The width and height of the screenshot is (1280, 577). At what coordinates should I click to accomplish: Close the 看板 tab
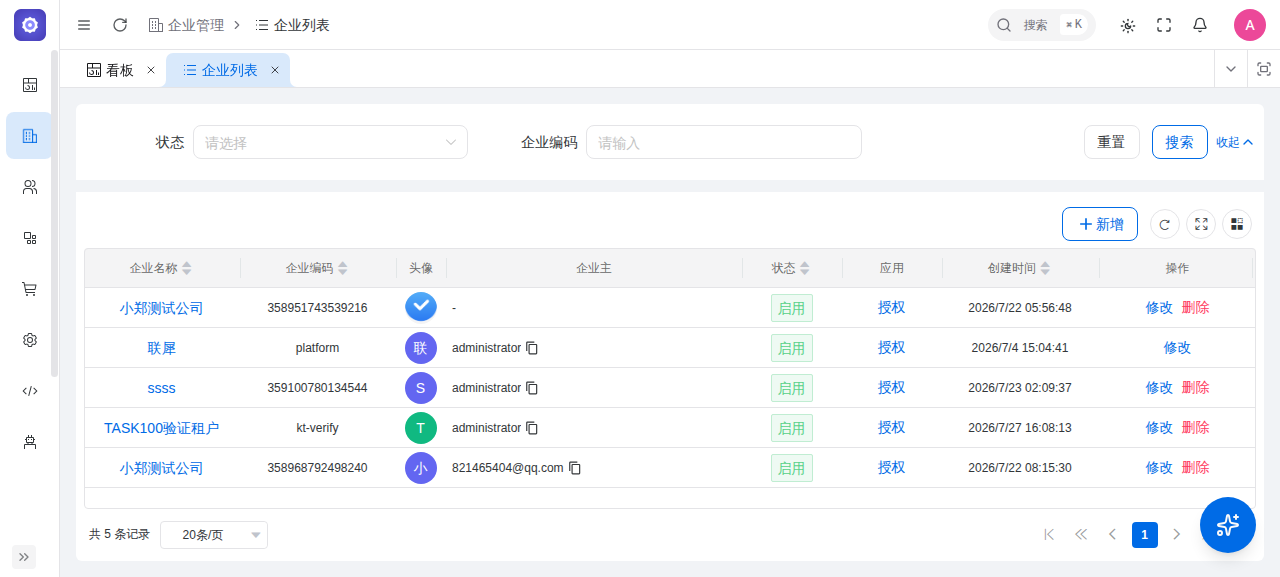click(151, 70)
